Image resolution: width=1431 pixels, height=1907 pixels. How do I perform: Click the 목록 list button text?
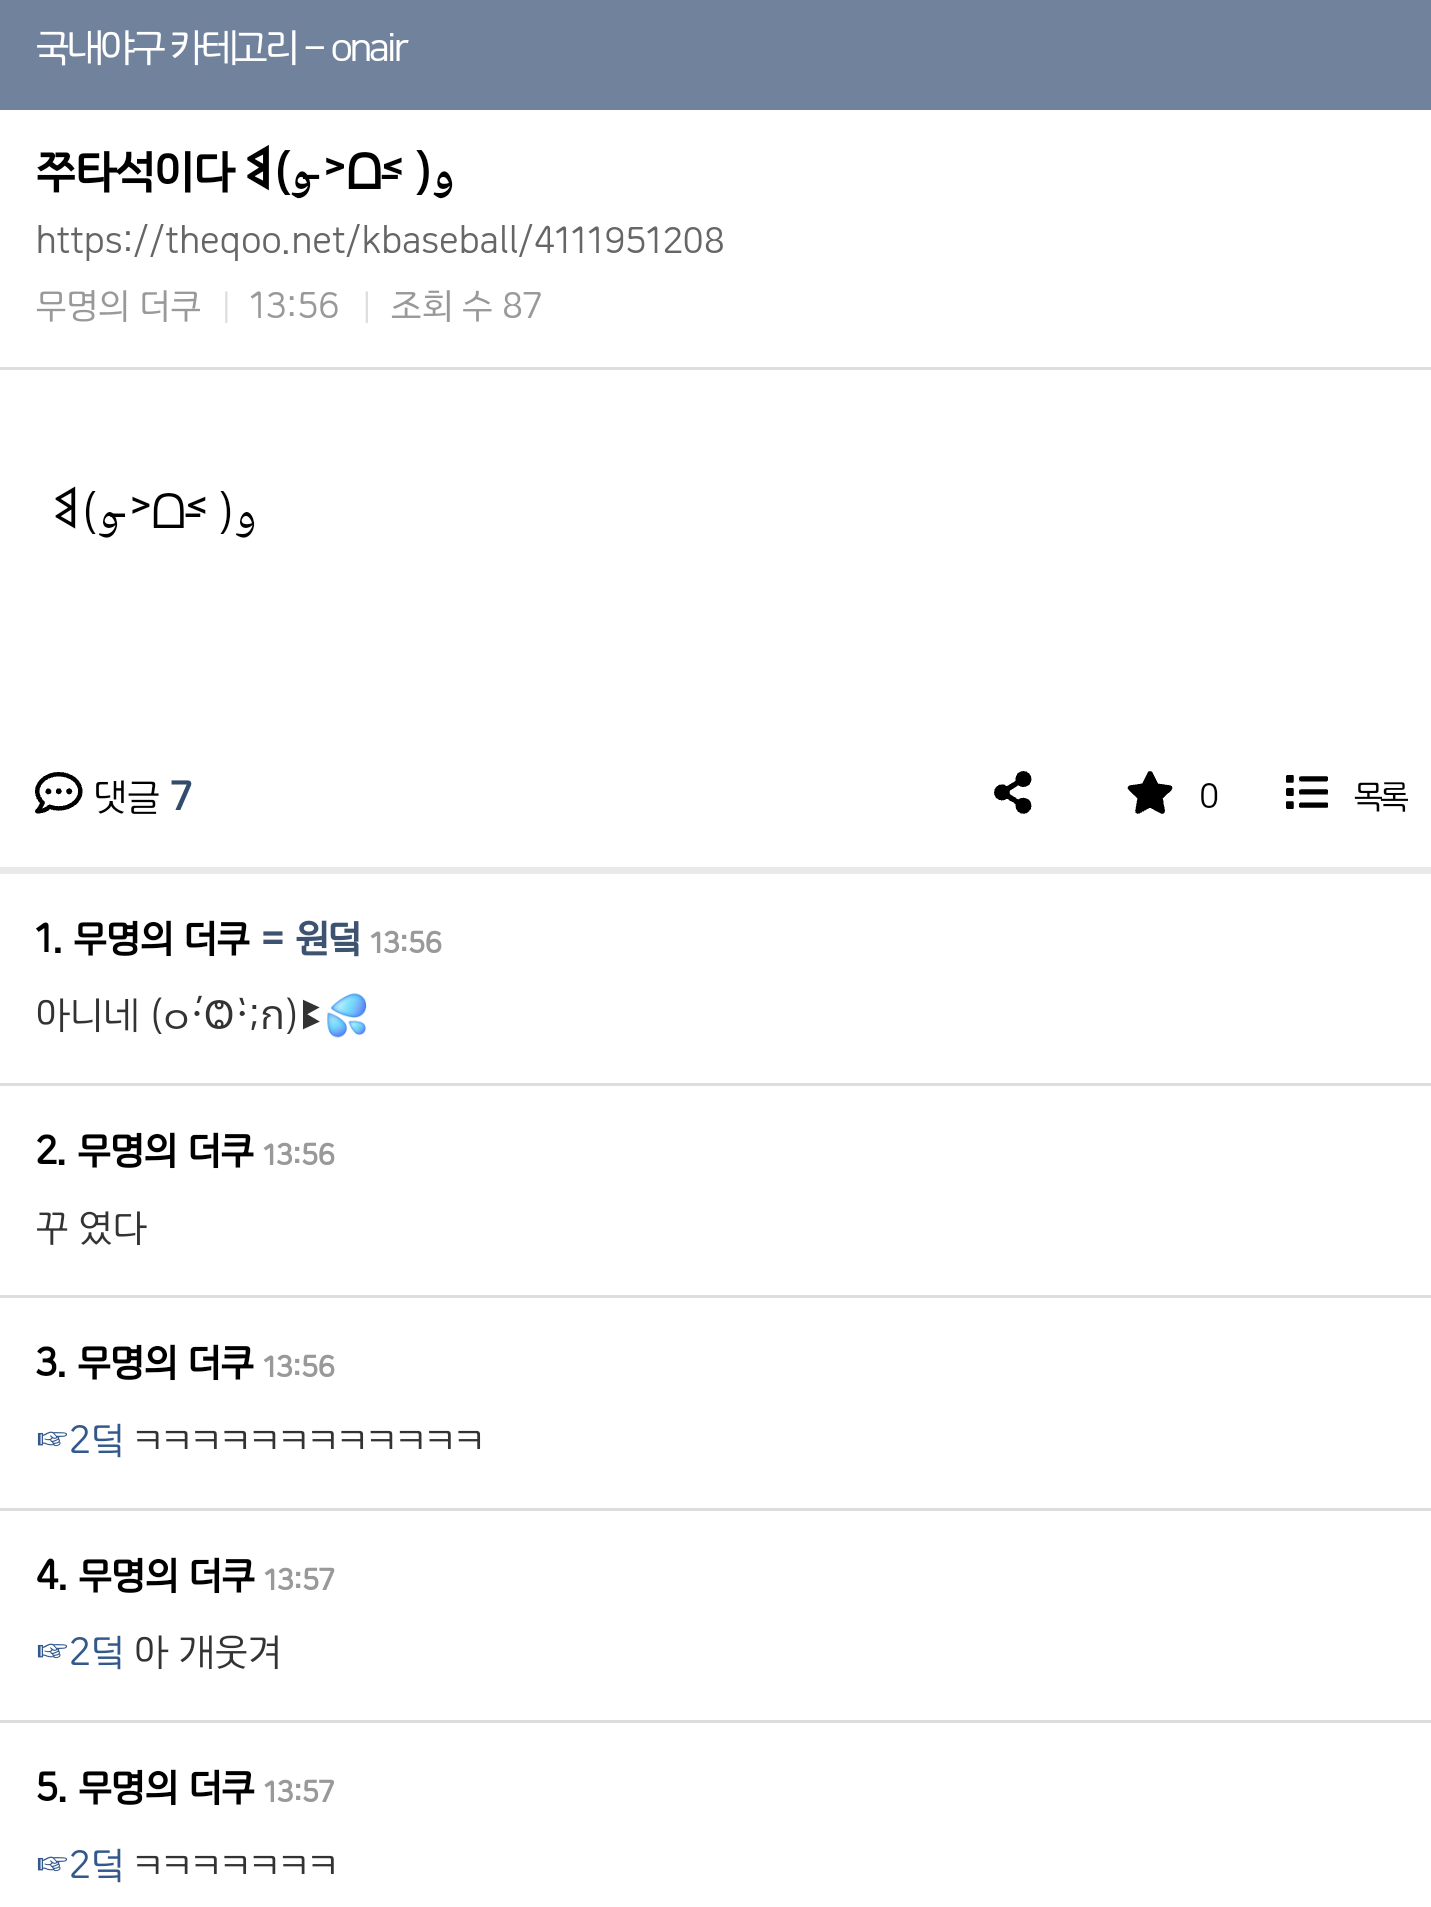(x=1380, y=796)
